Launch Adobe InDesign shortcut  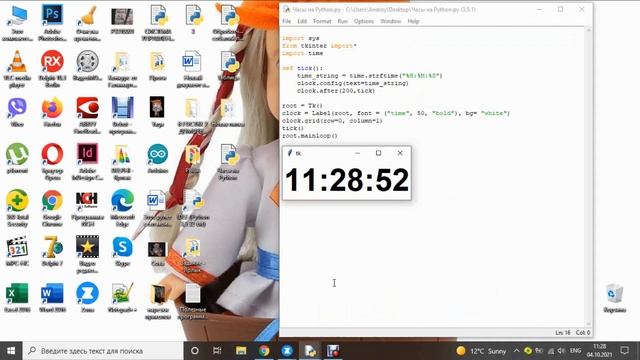tap(87, 162)
